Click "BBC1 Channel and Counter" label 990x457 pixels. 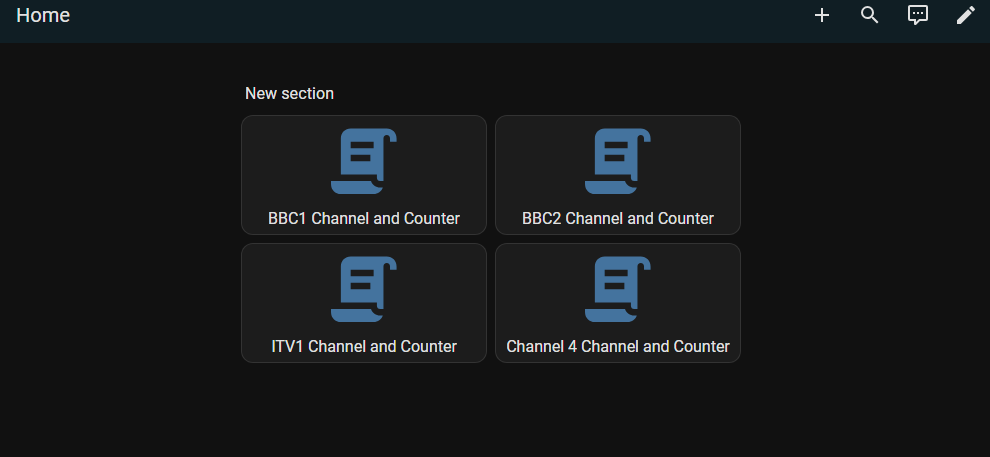(364, 218)
